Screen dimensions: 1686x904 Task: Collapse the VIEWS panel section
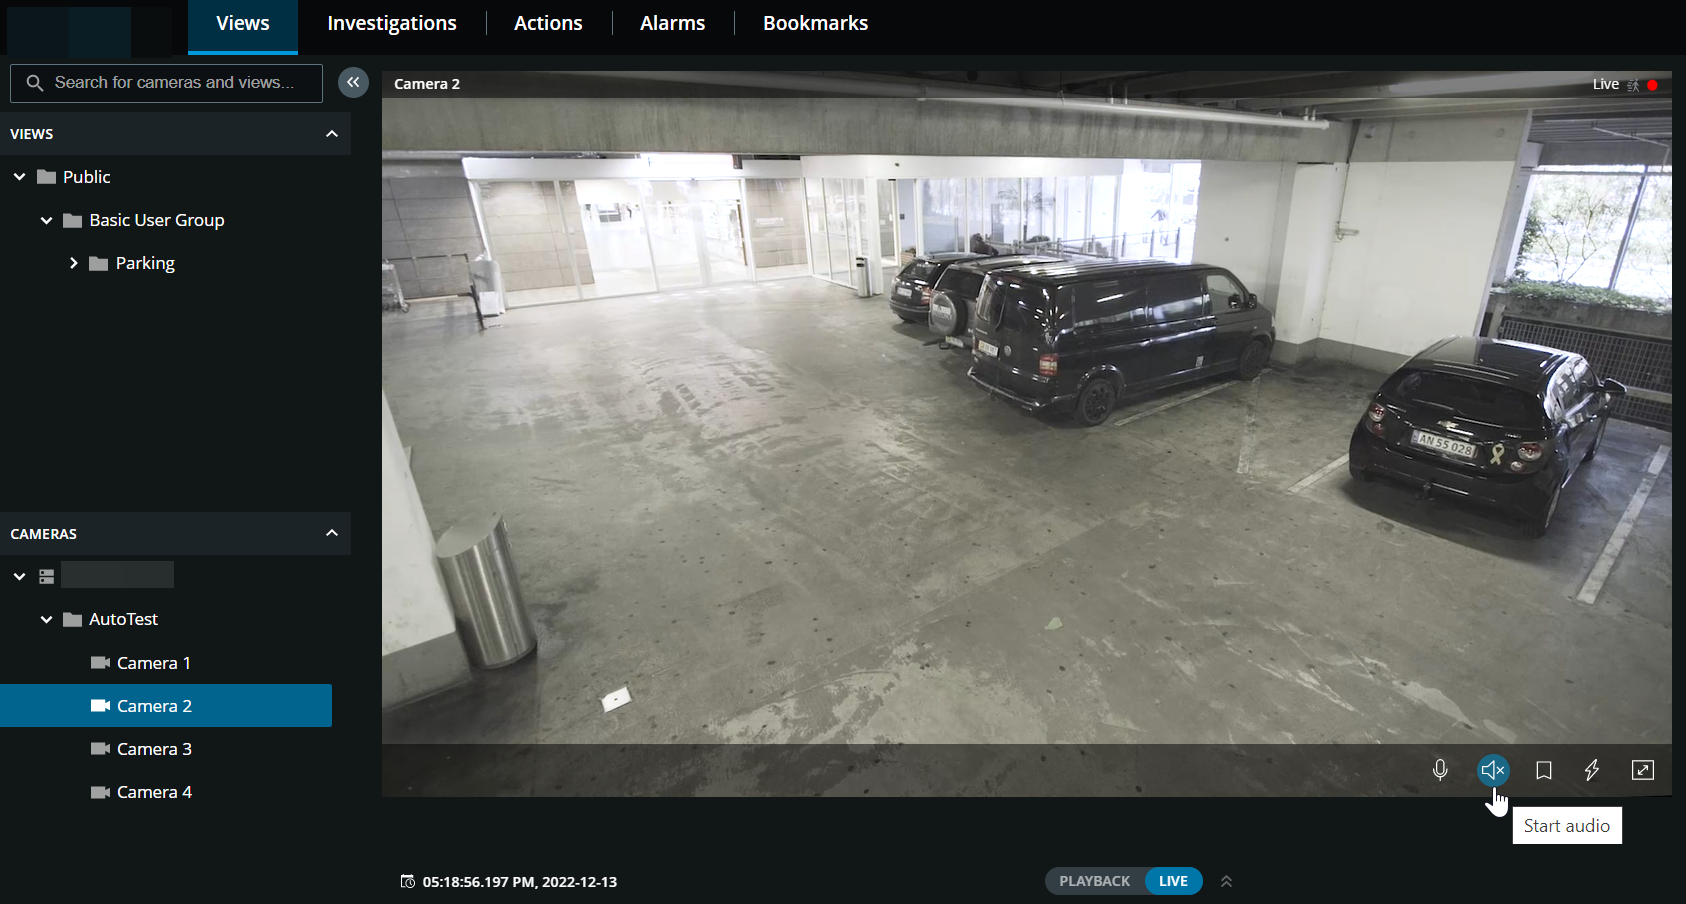(x=332, y=134)
